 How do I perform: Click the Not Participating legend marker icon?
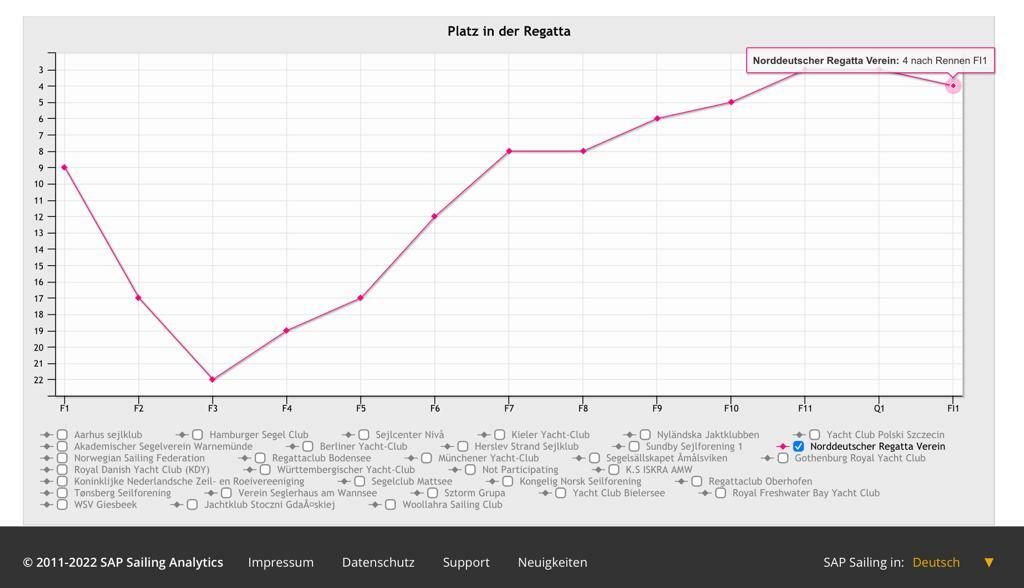pyautogui.click(x=455, y=470)
